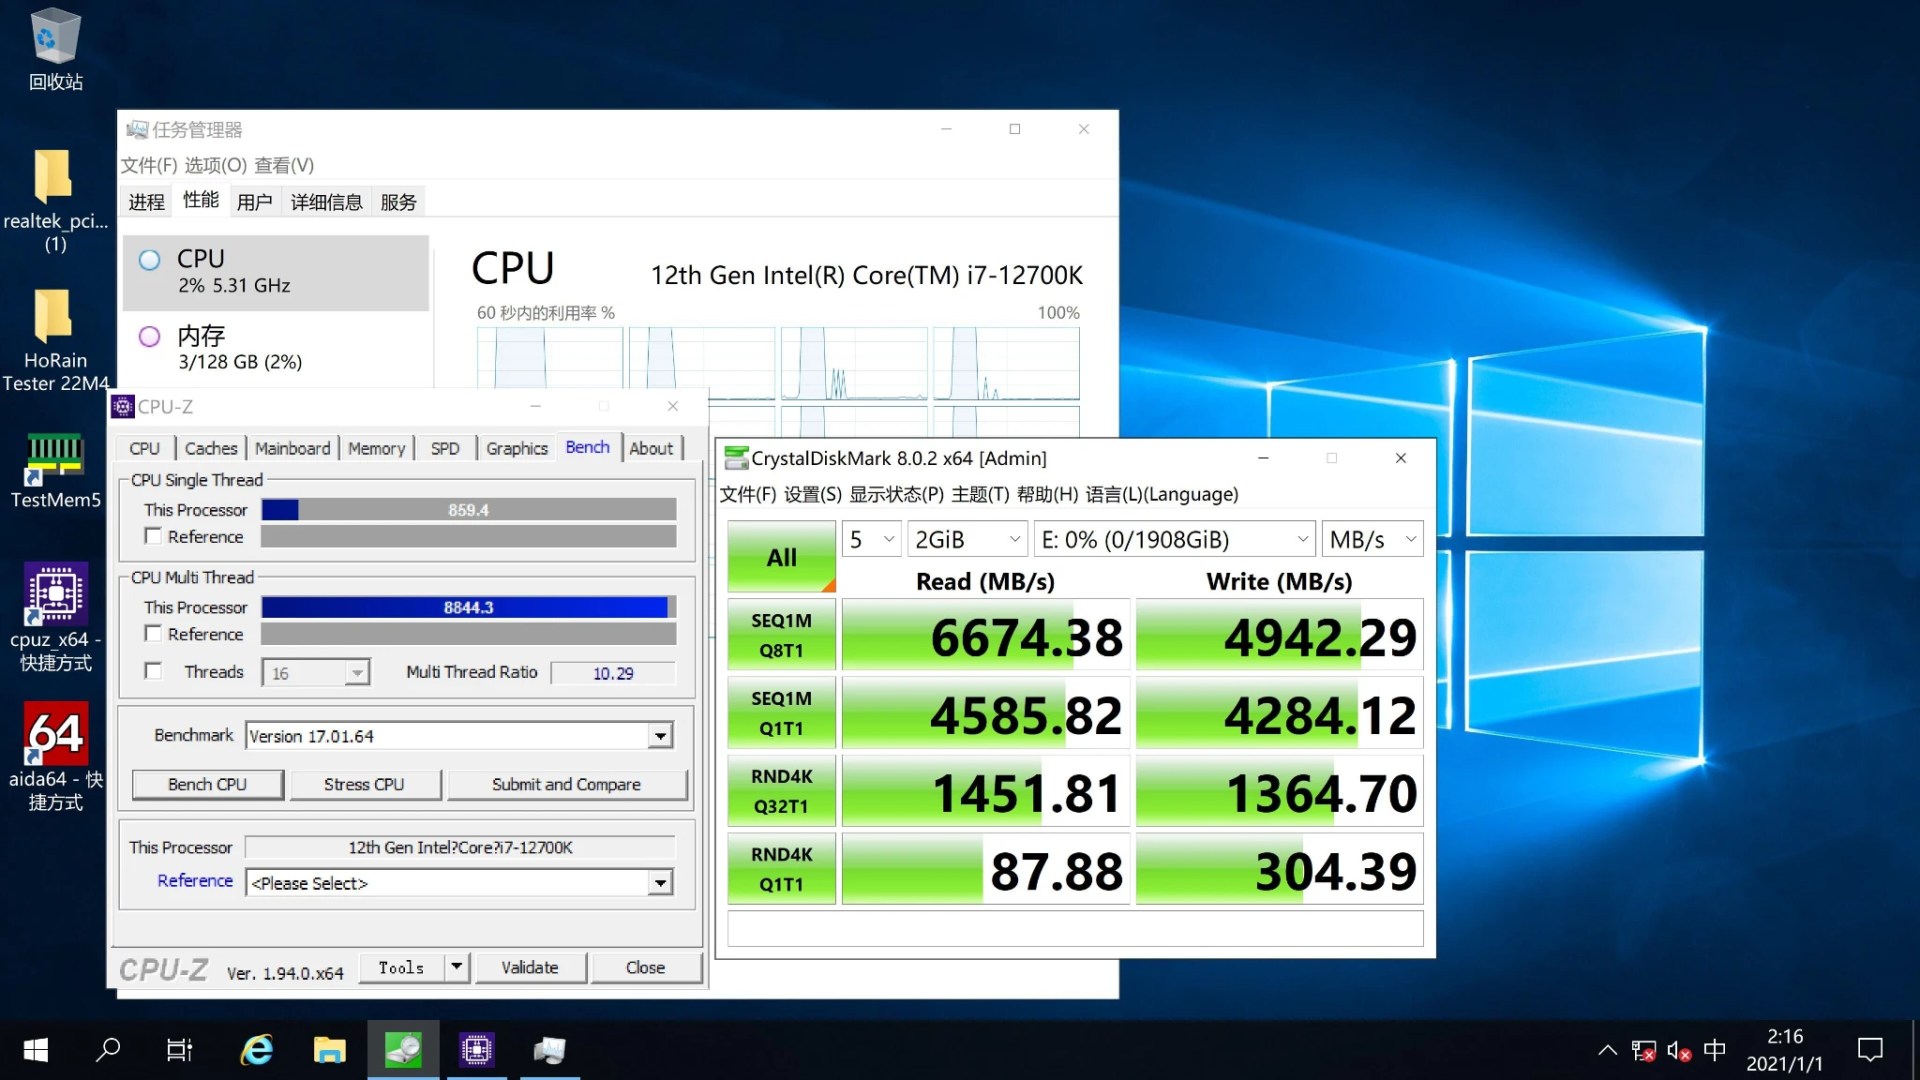
Task: Switch to the Memory tab in CPU-Z
Action: click(376, 448)
